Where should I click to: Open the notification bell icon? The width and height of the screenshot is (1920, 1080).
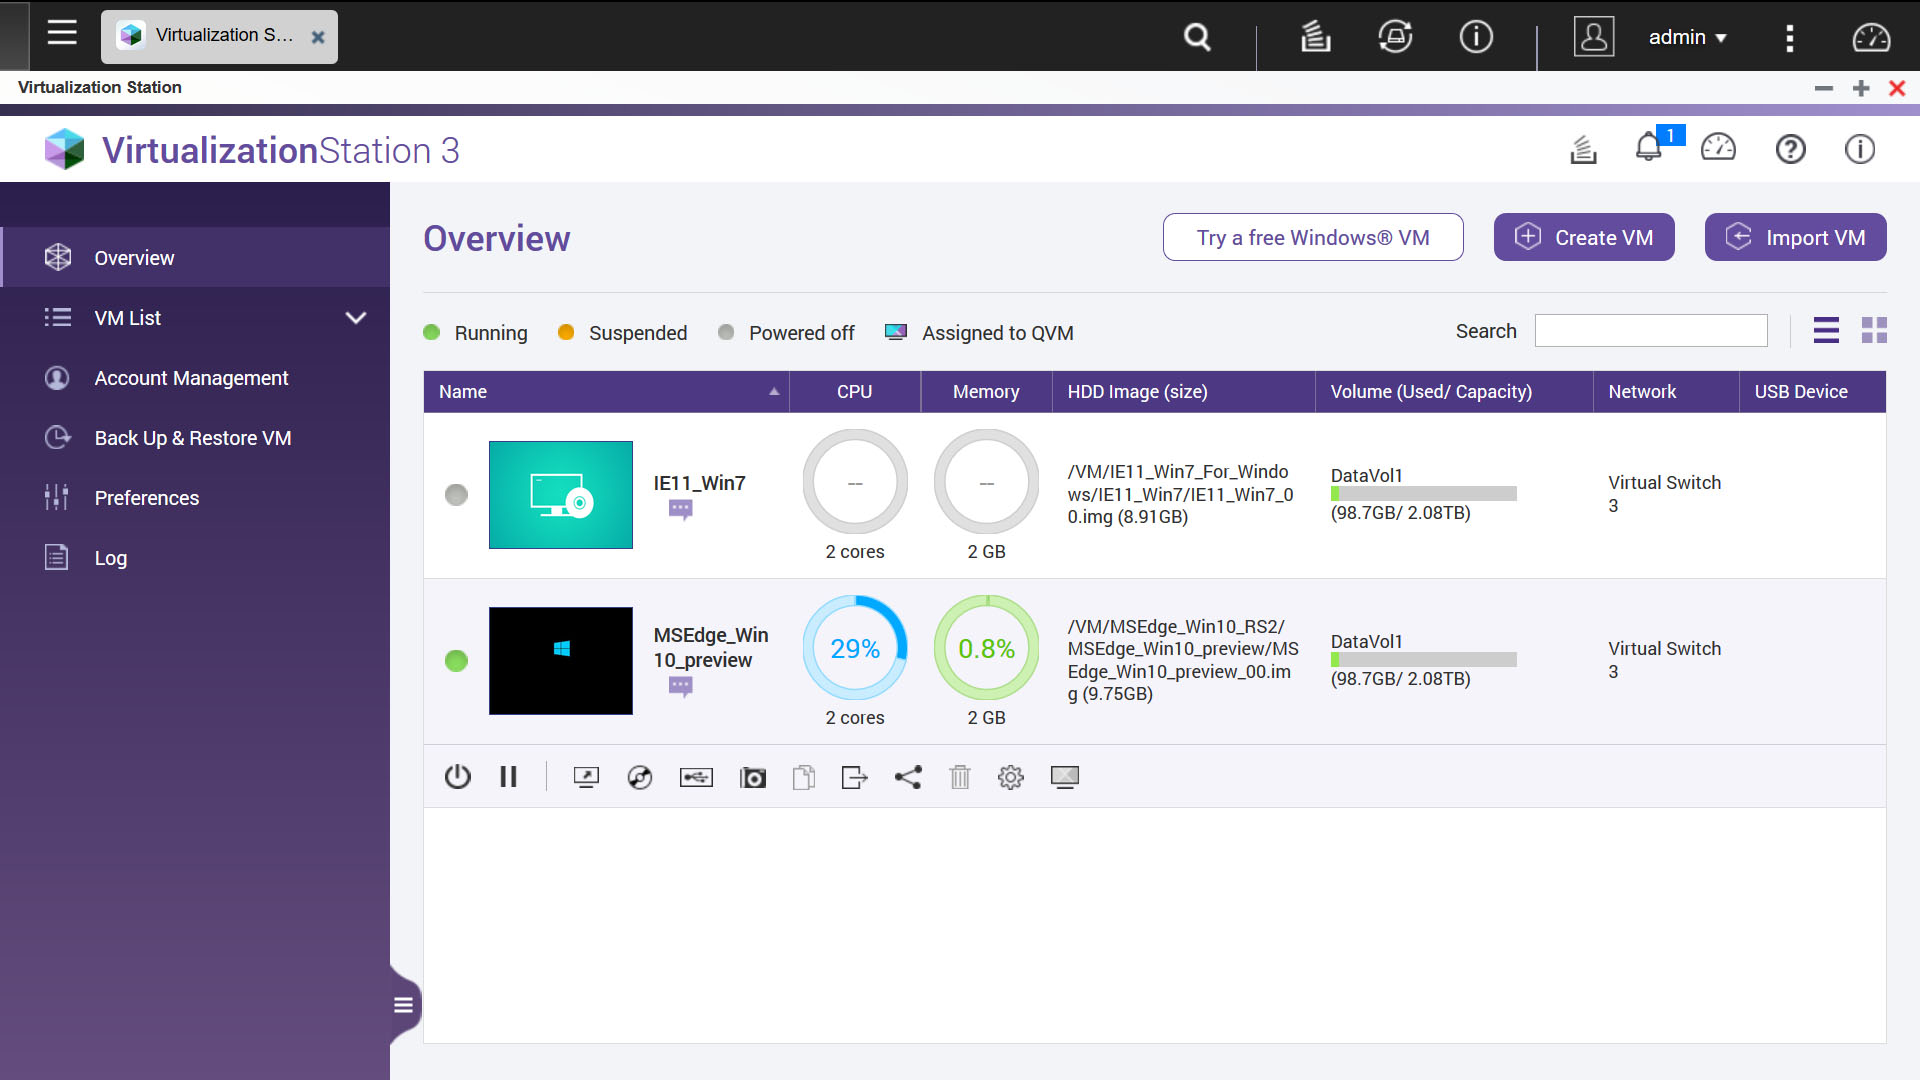pos(1648,149)
